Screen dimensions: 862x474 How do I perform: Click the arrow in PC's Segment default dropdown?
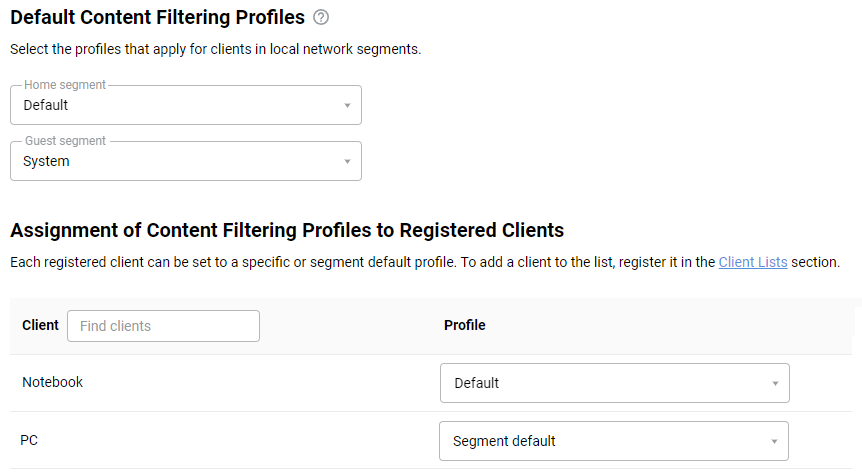tap(774, 441)
